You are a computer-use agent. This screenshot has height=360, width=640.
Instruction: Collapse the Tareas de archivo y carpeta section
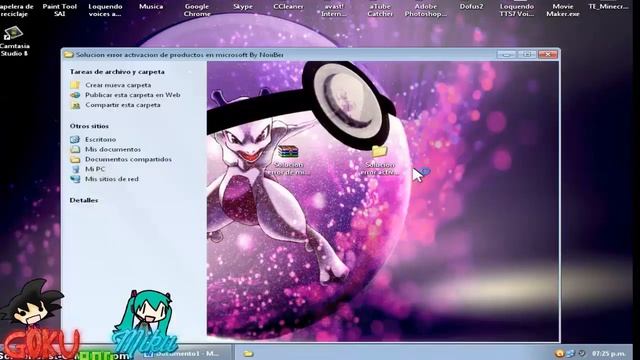(x=117, y=72)
